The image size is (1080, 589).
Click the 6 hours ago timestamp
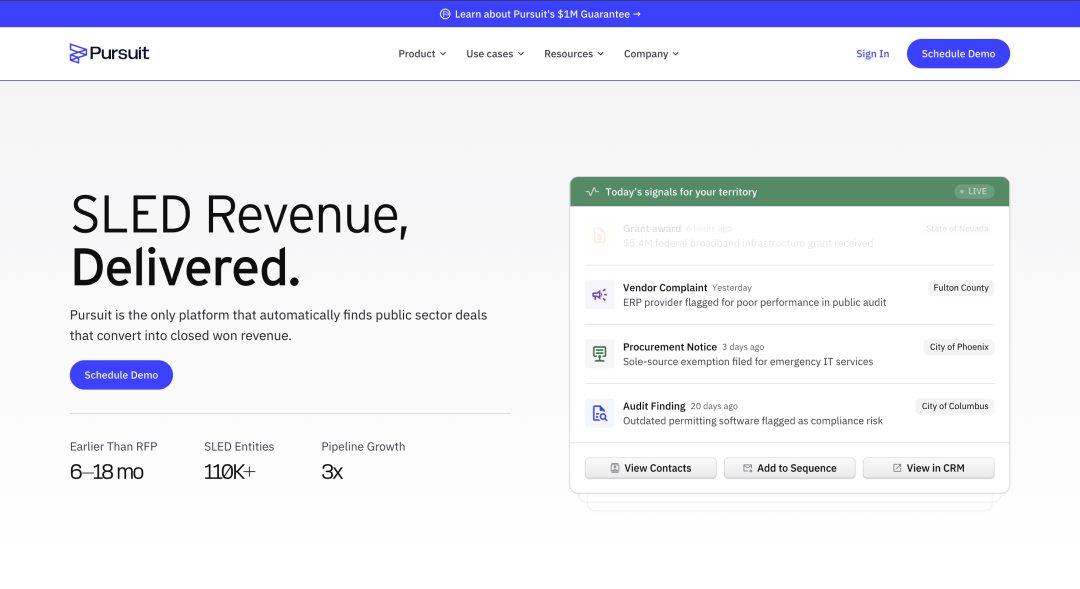click(709, 229)
